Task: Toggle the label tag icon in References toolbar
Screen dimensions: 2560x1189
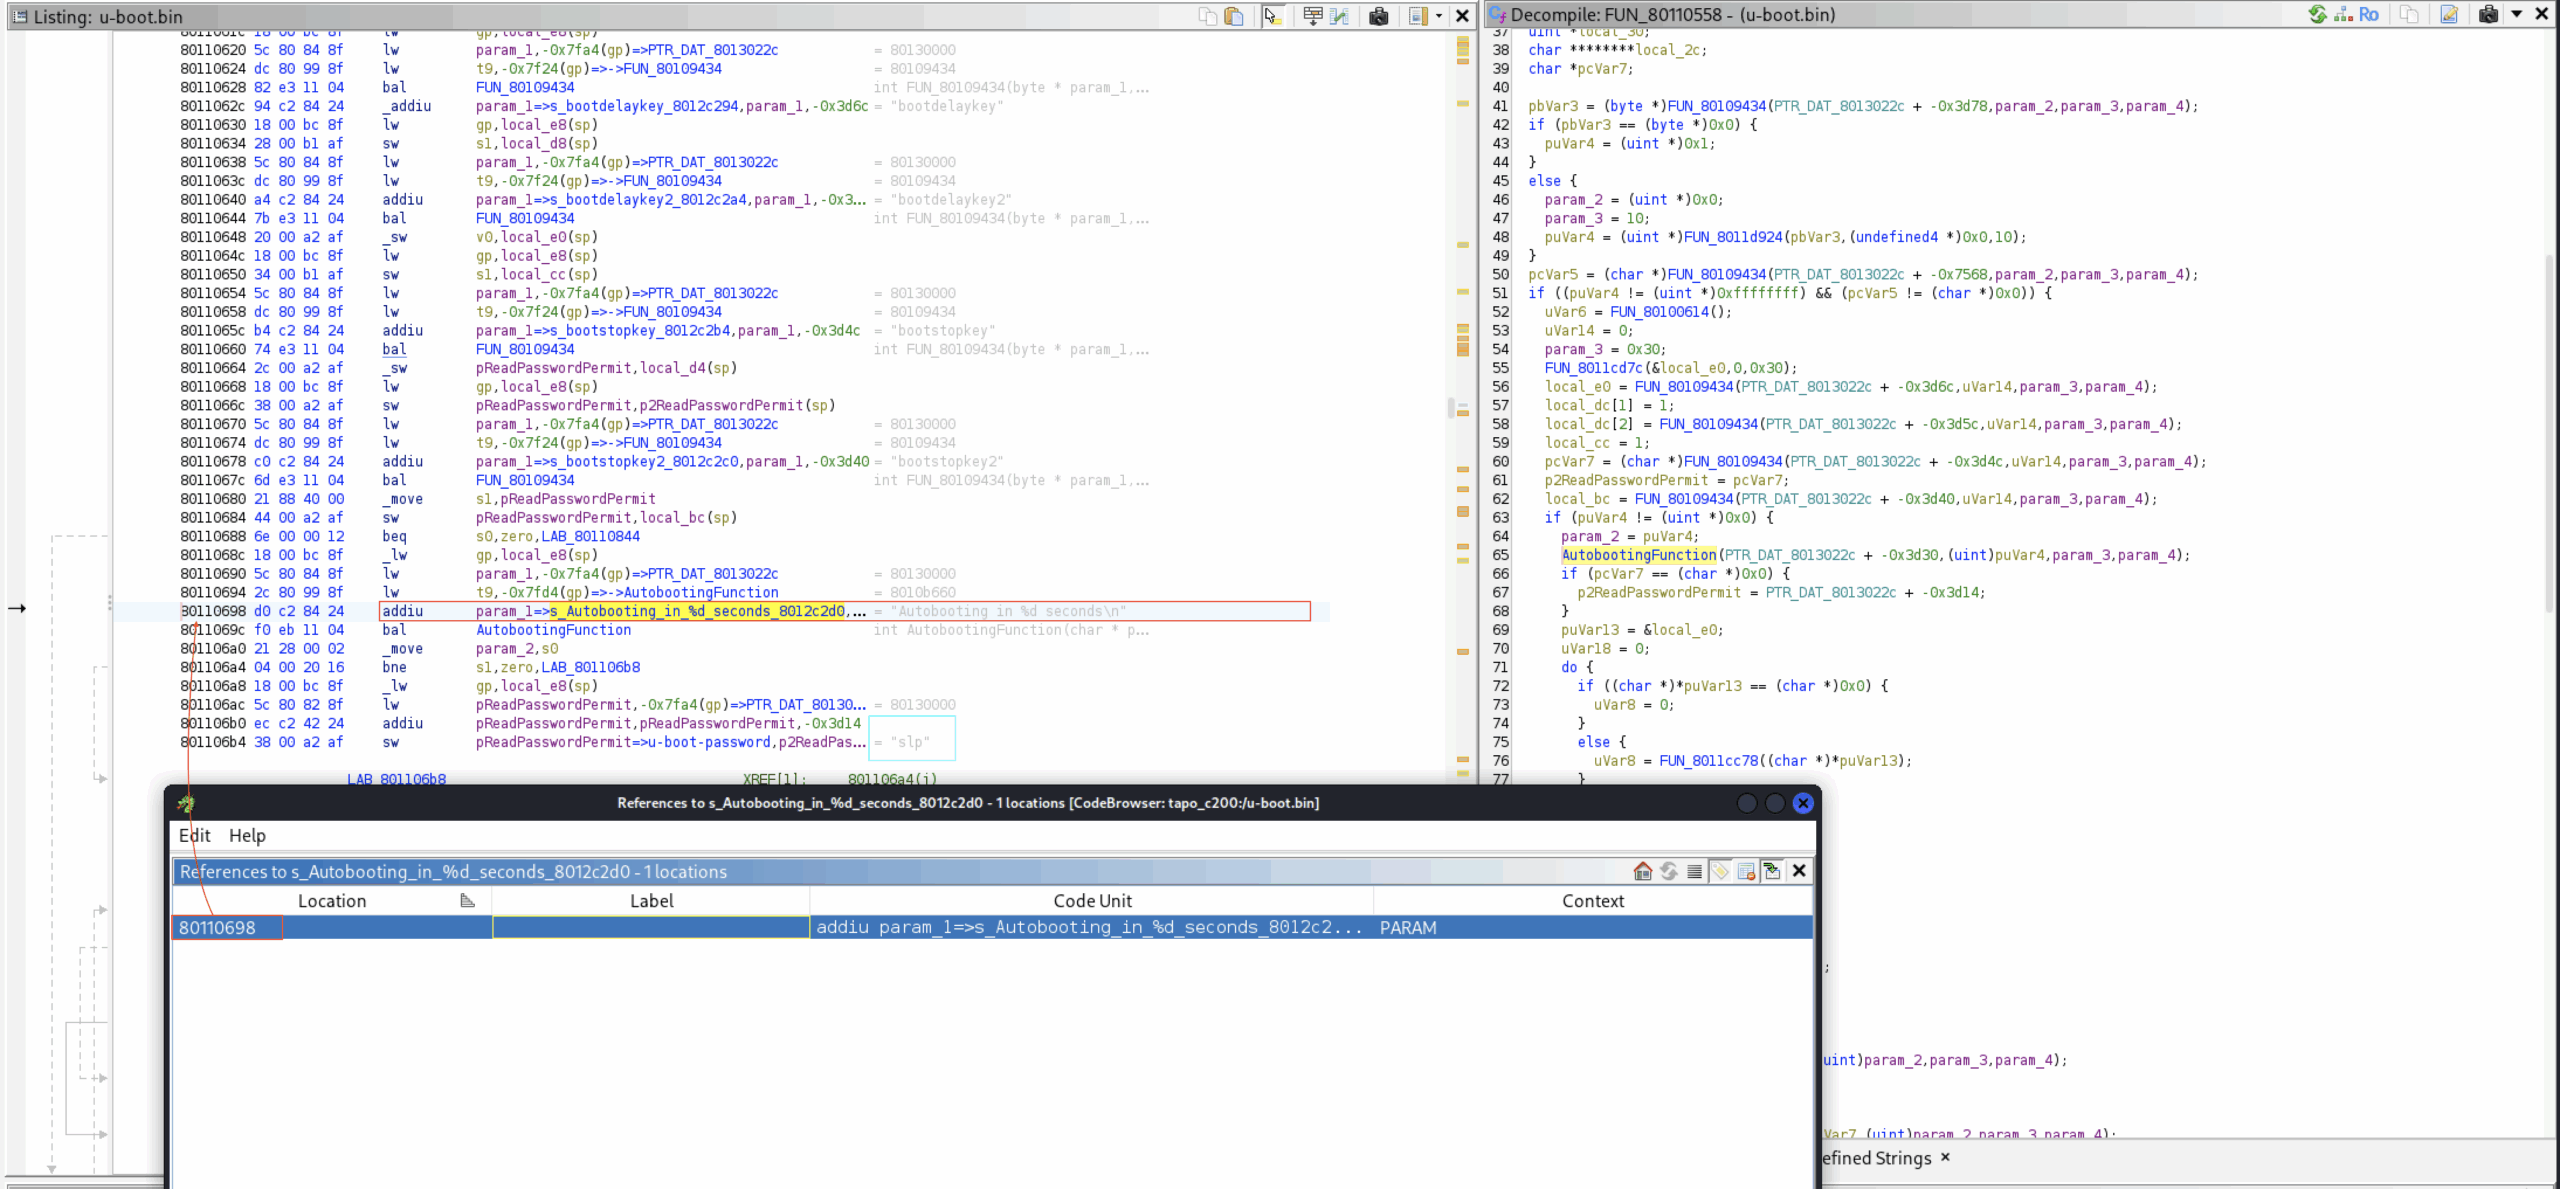Action: click(x=1720, y=871)
